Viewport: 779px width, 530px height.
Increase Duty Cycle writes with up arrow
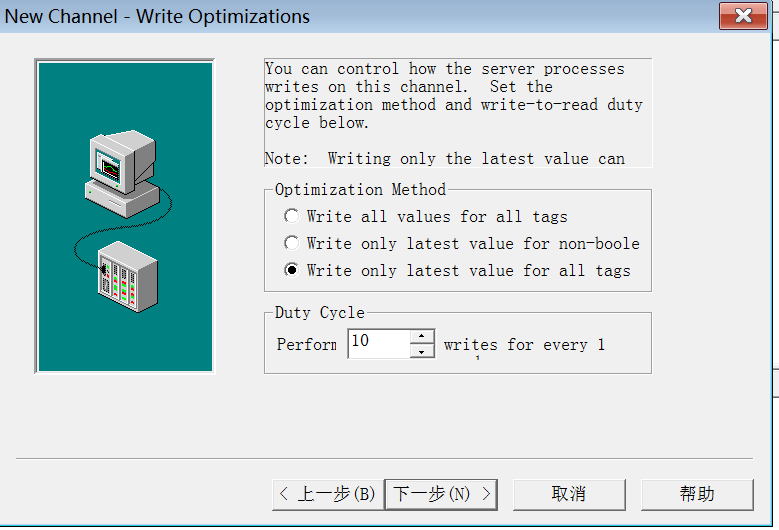[423, 337]
